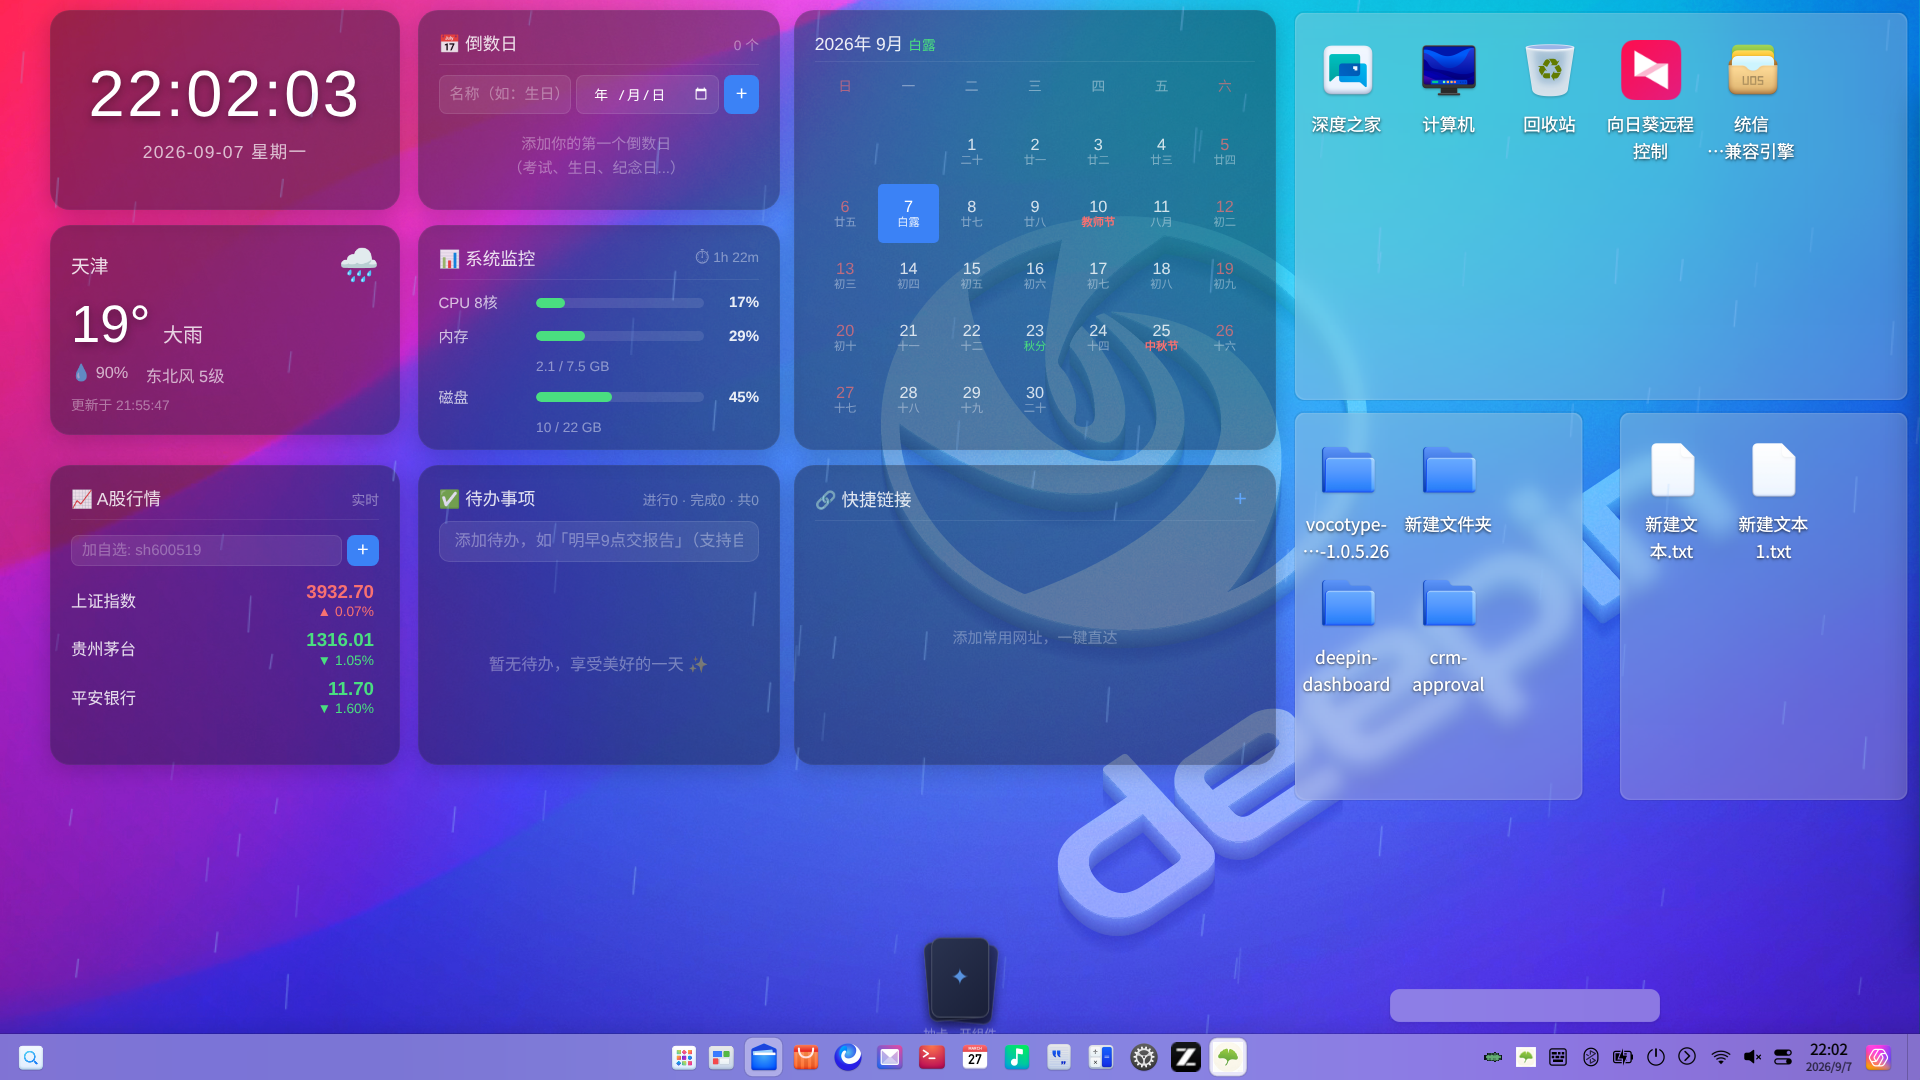Open the calculator in the dock

(1101, 1057)
